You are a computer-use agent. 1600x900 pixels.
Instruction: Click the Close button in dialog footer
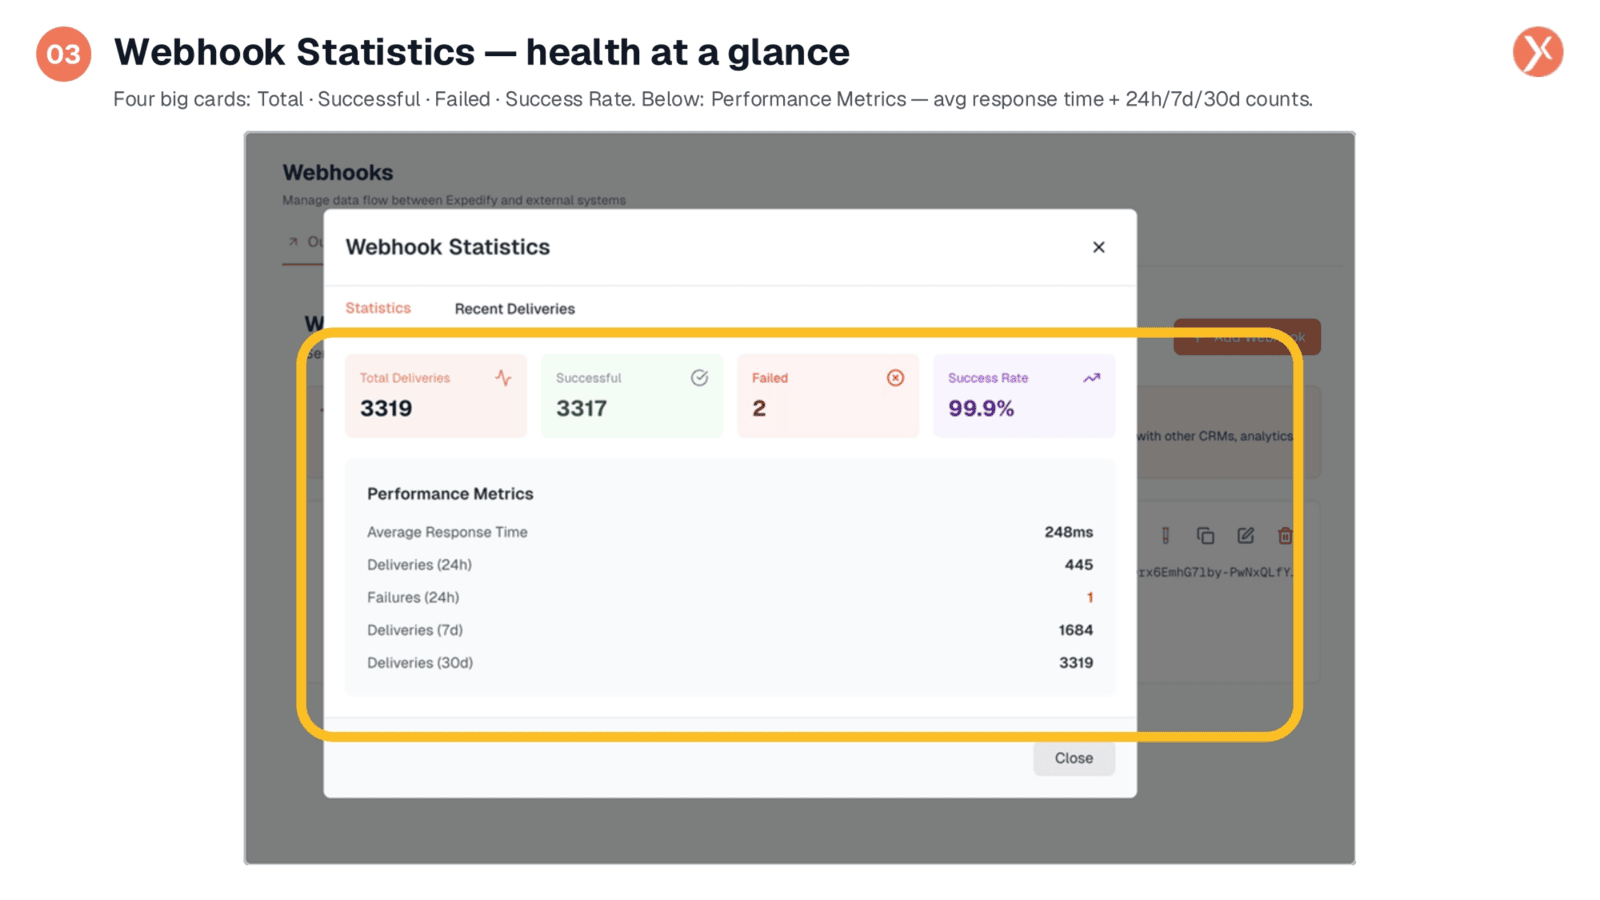(x=1073, y=758)
